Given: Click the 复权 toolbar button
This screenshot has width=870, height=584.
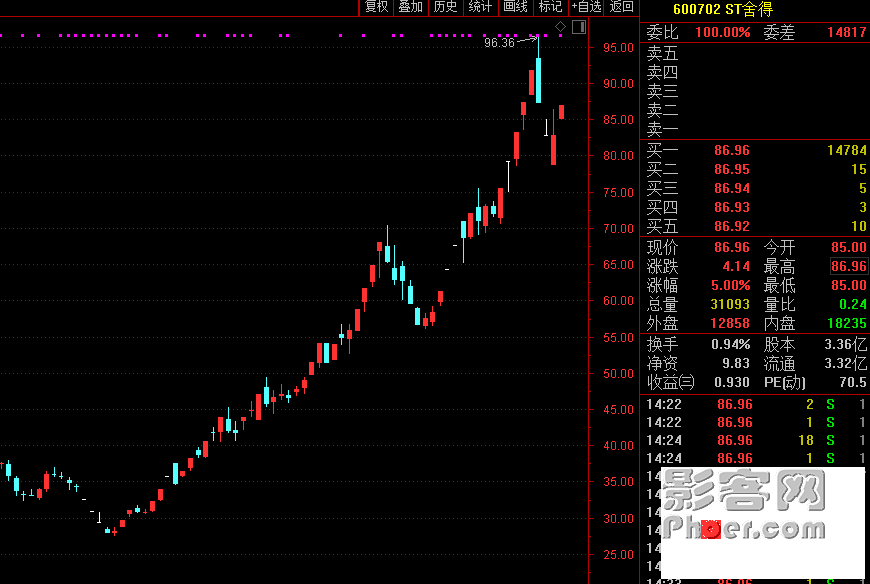Looking at the screenshot, I should 376,7.
